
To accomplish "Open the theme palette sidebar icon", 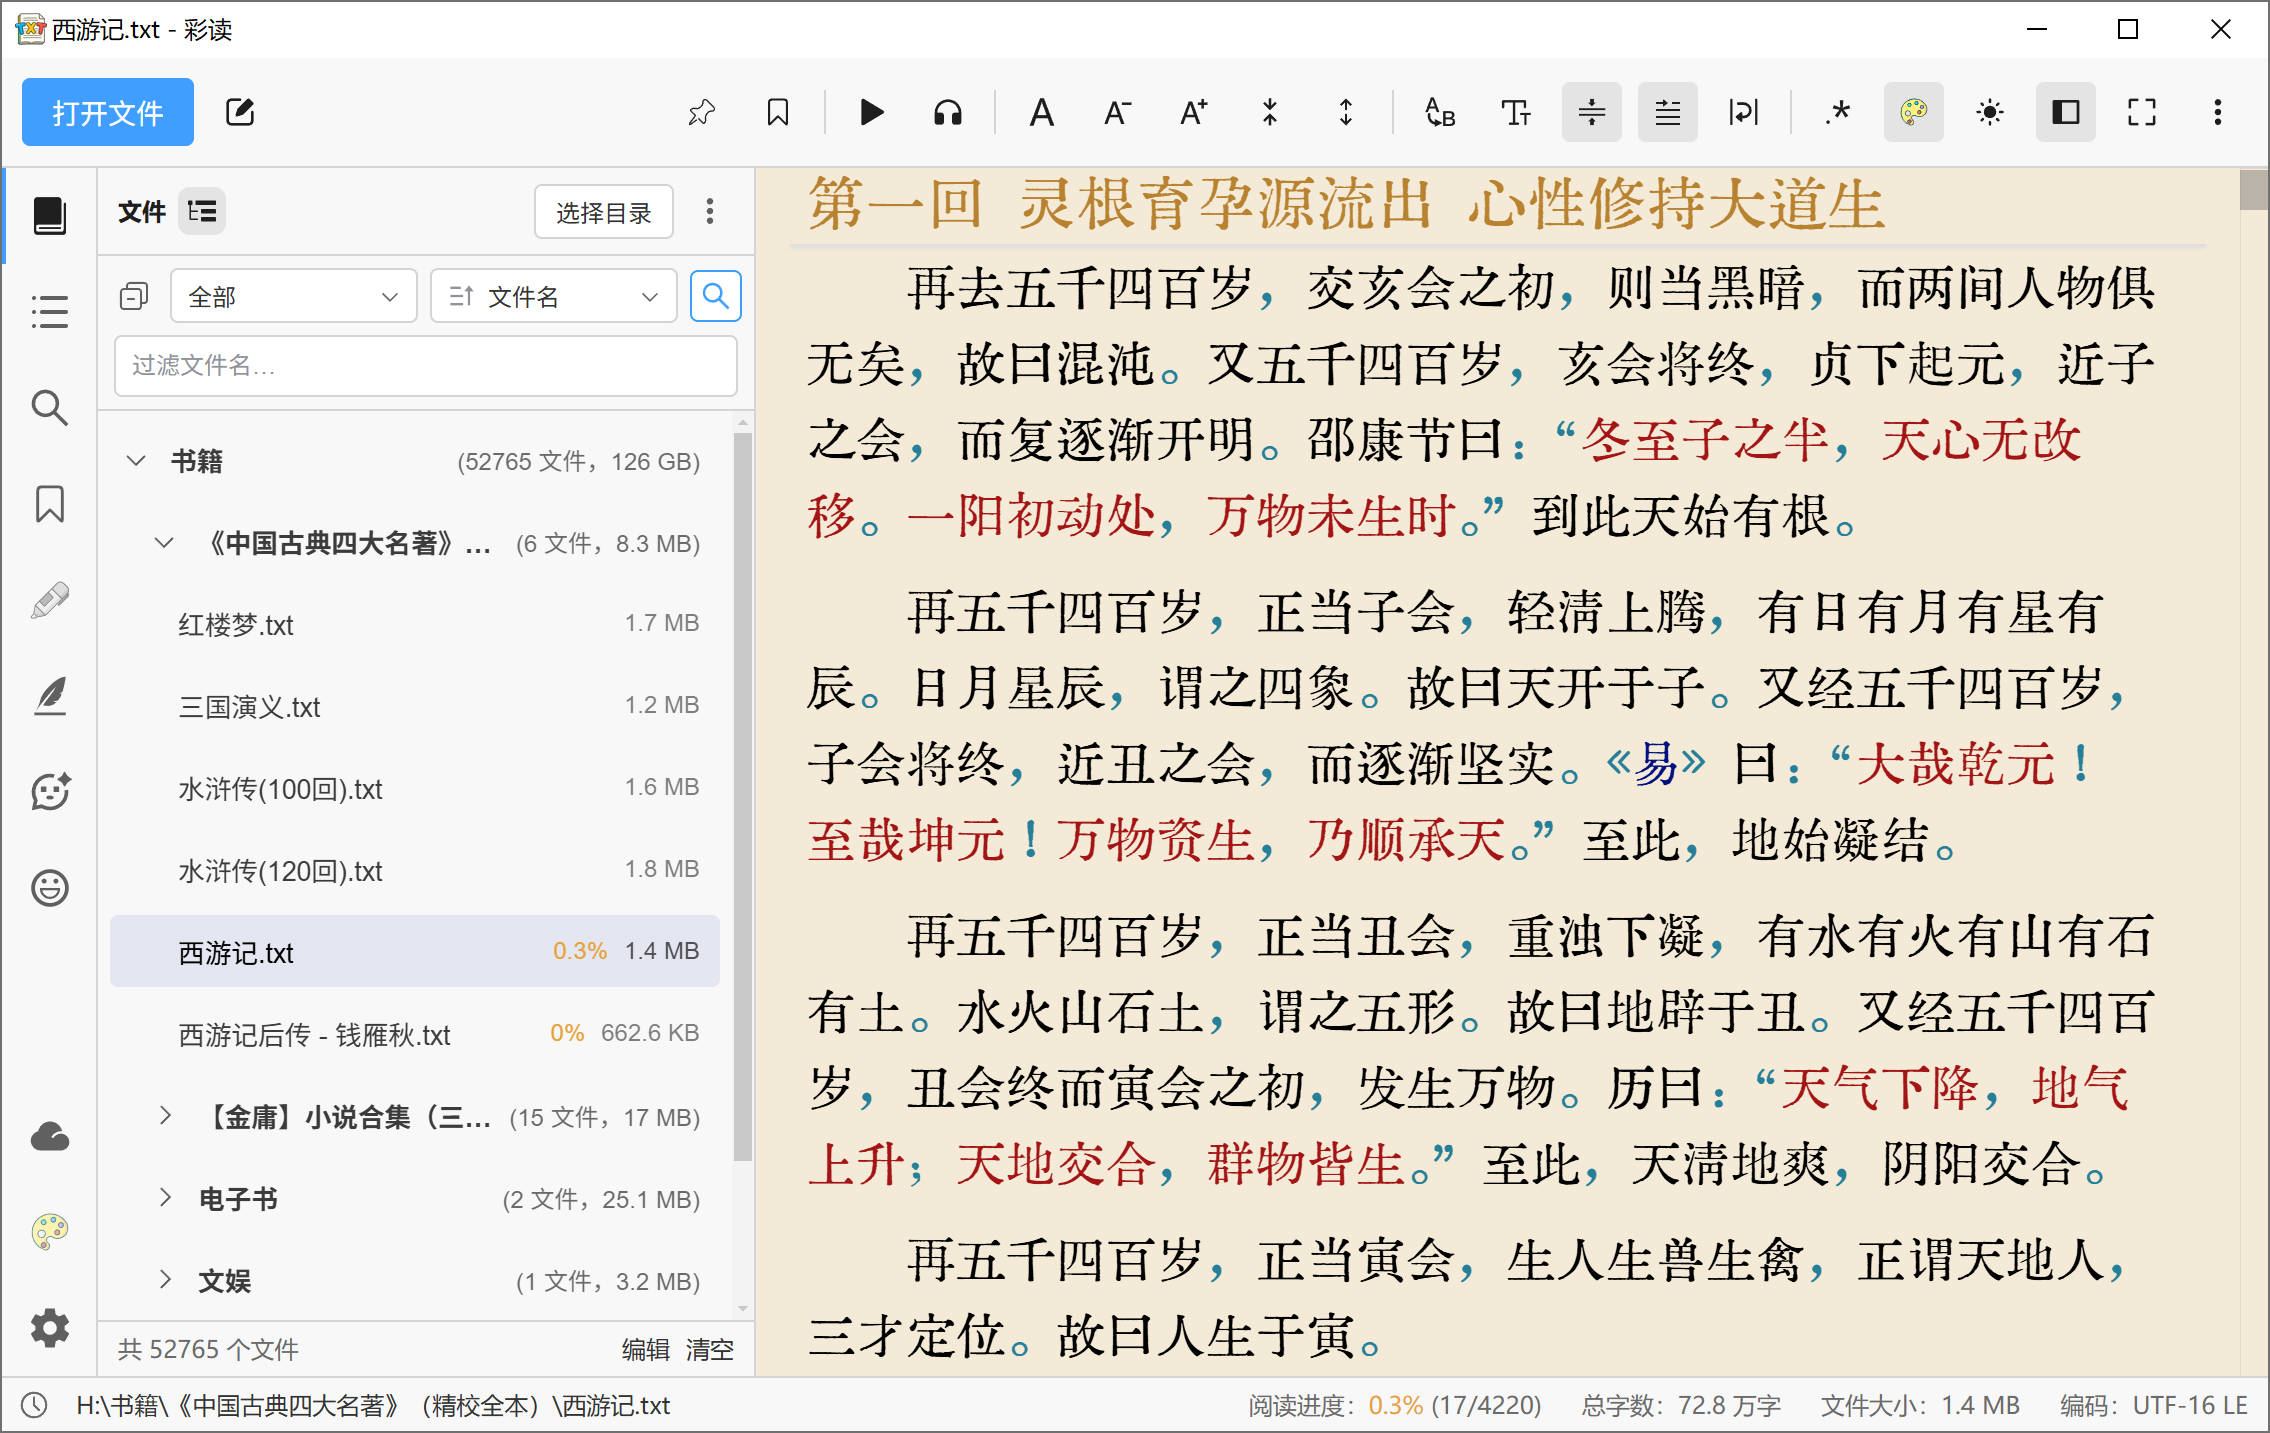I will (50, 1232).
